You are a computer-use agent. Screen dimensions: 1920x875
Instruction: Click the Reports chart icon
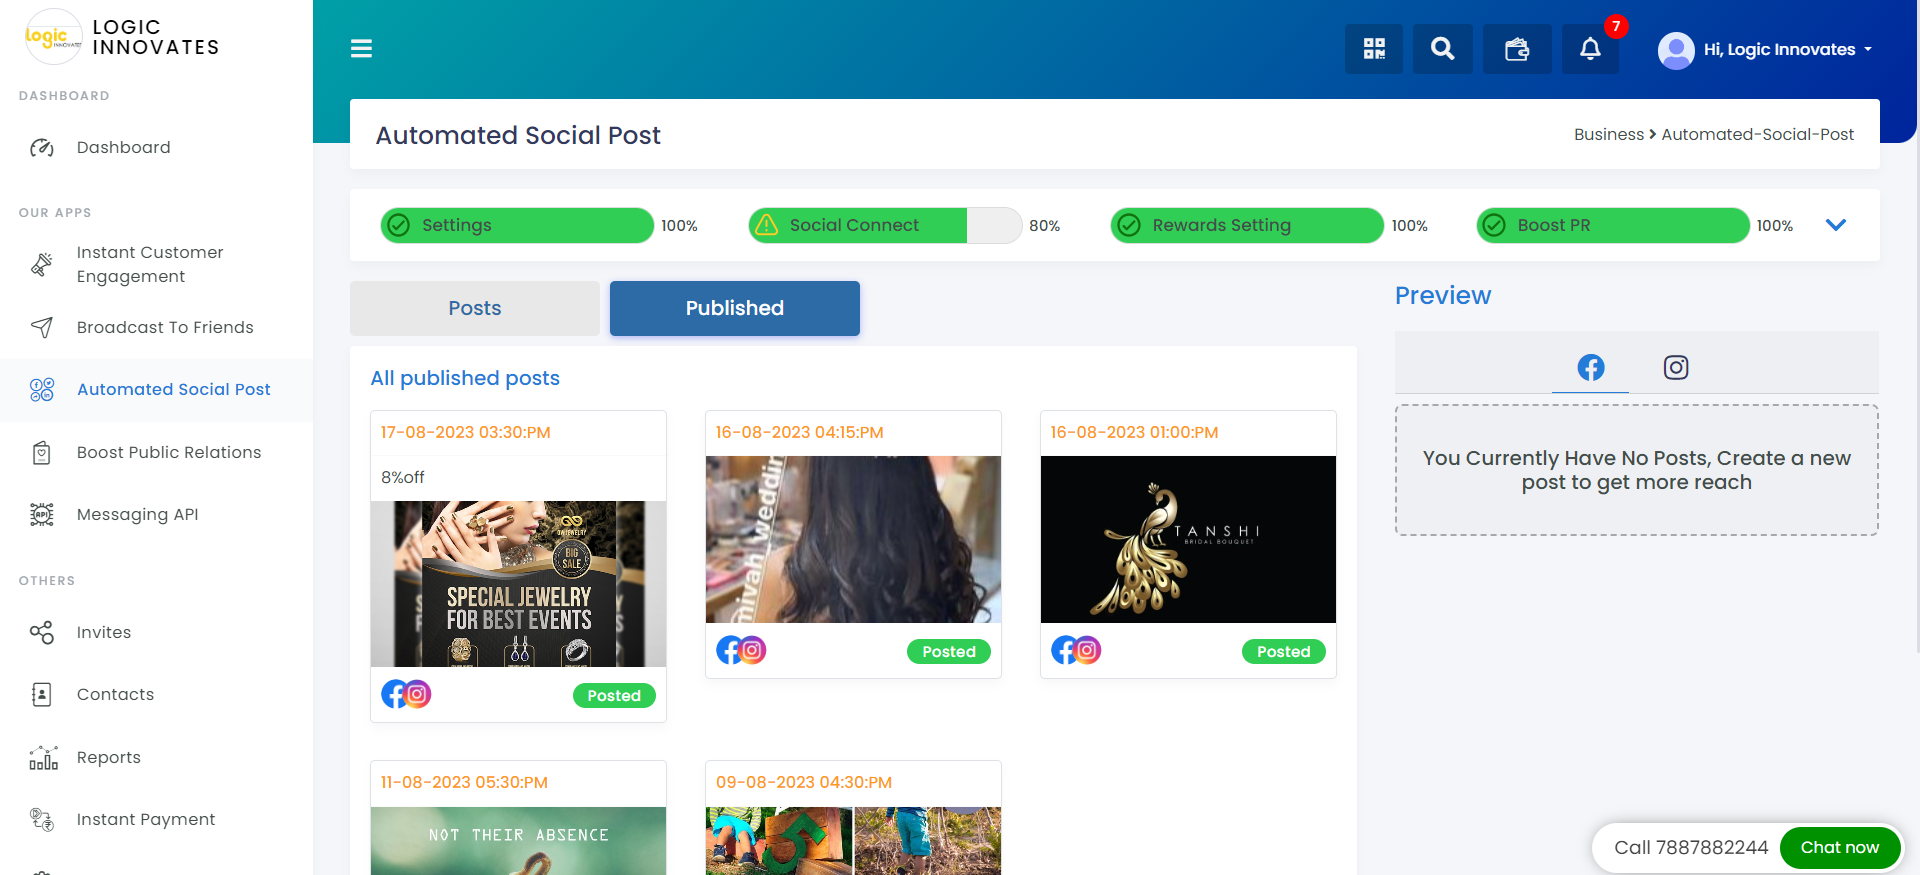click(43, 758)
